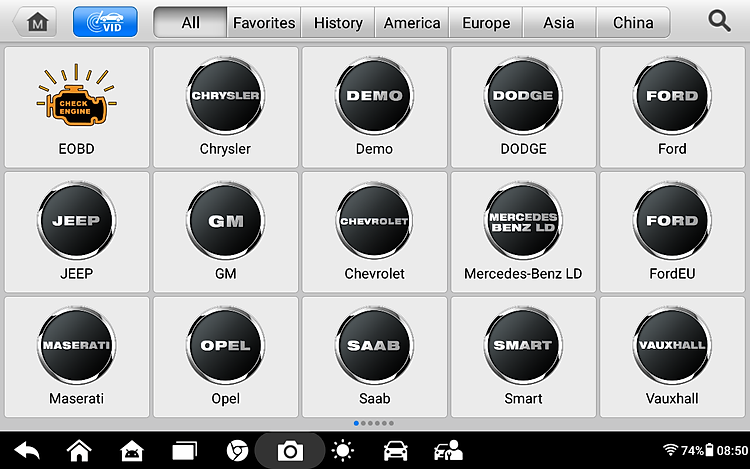Open the JEEP diagnostics tile
750x469 pixels.
[77, 232]
